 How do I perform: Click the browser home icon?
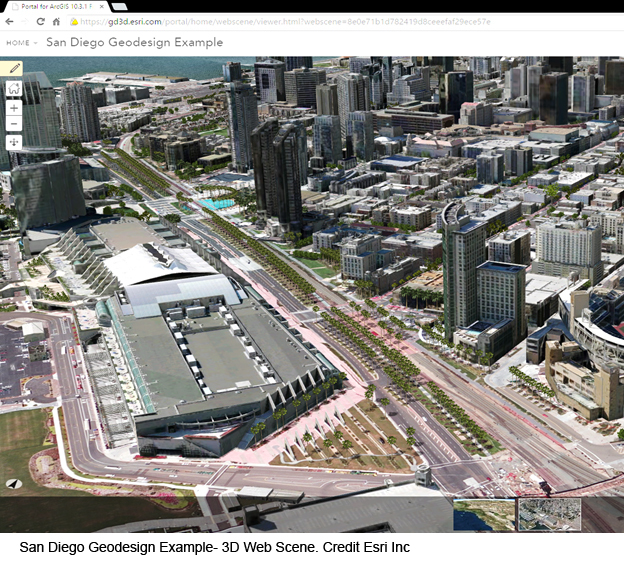pos(56,21)
